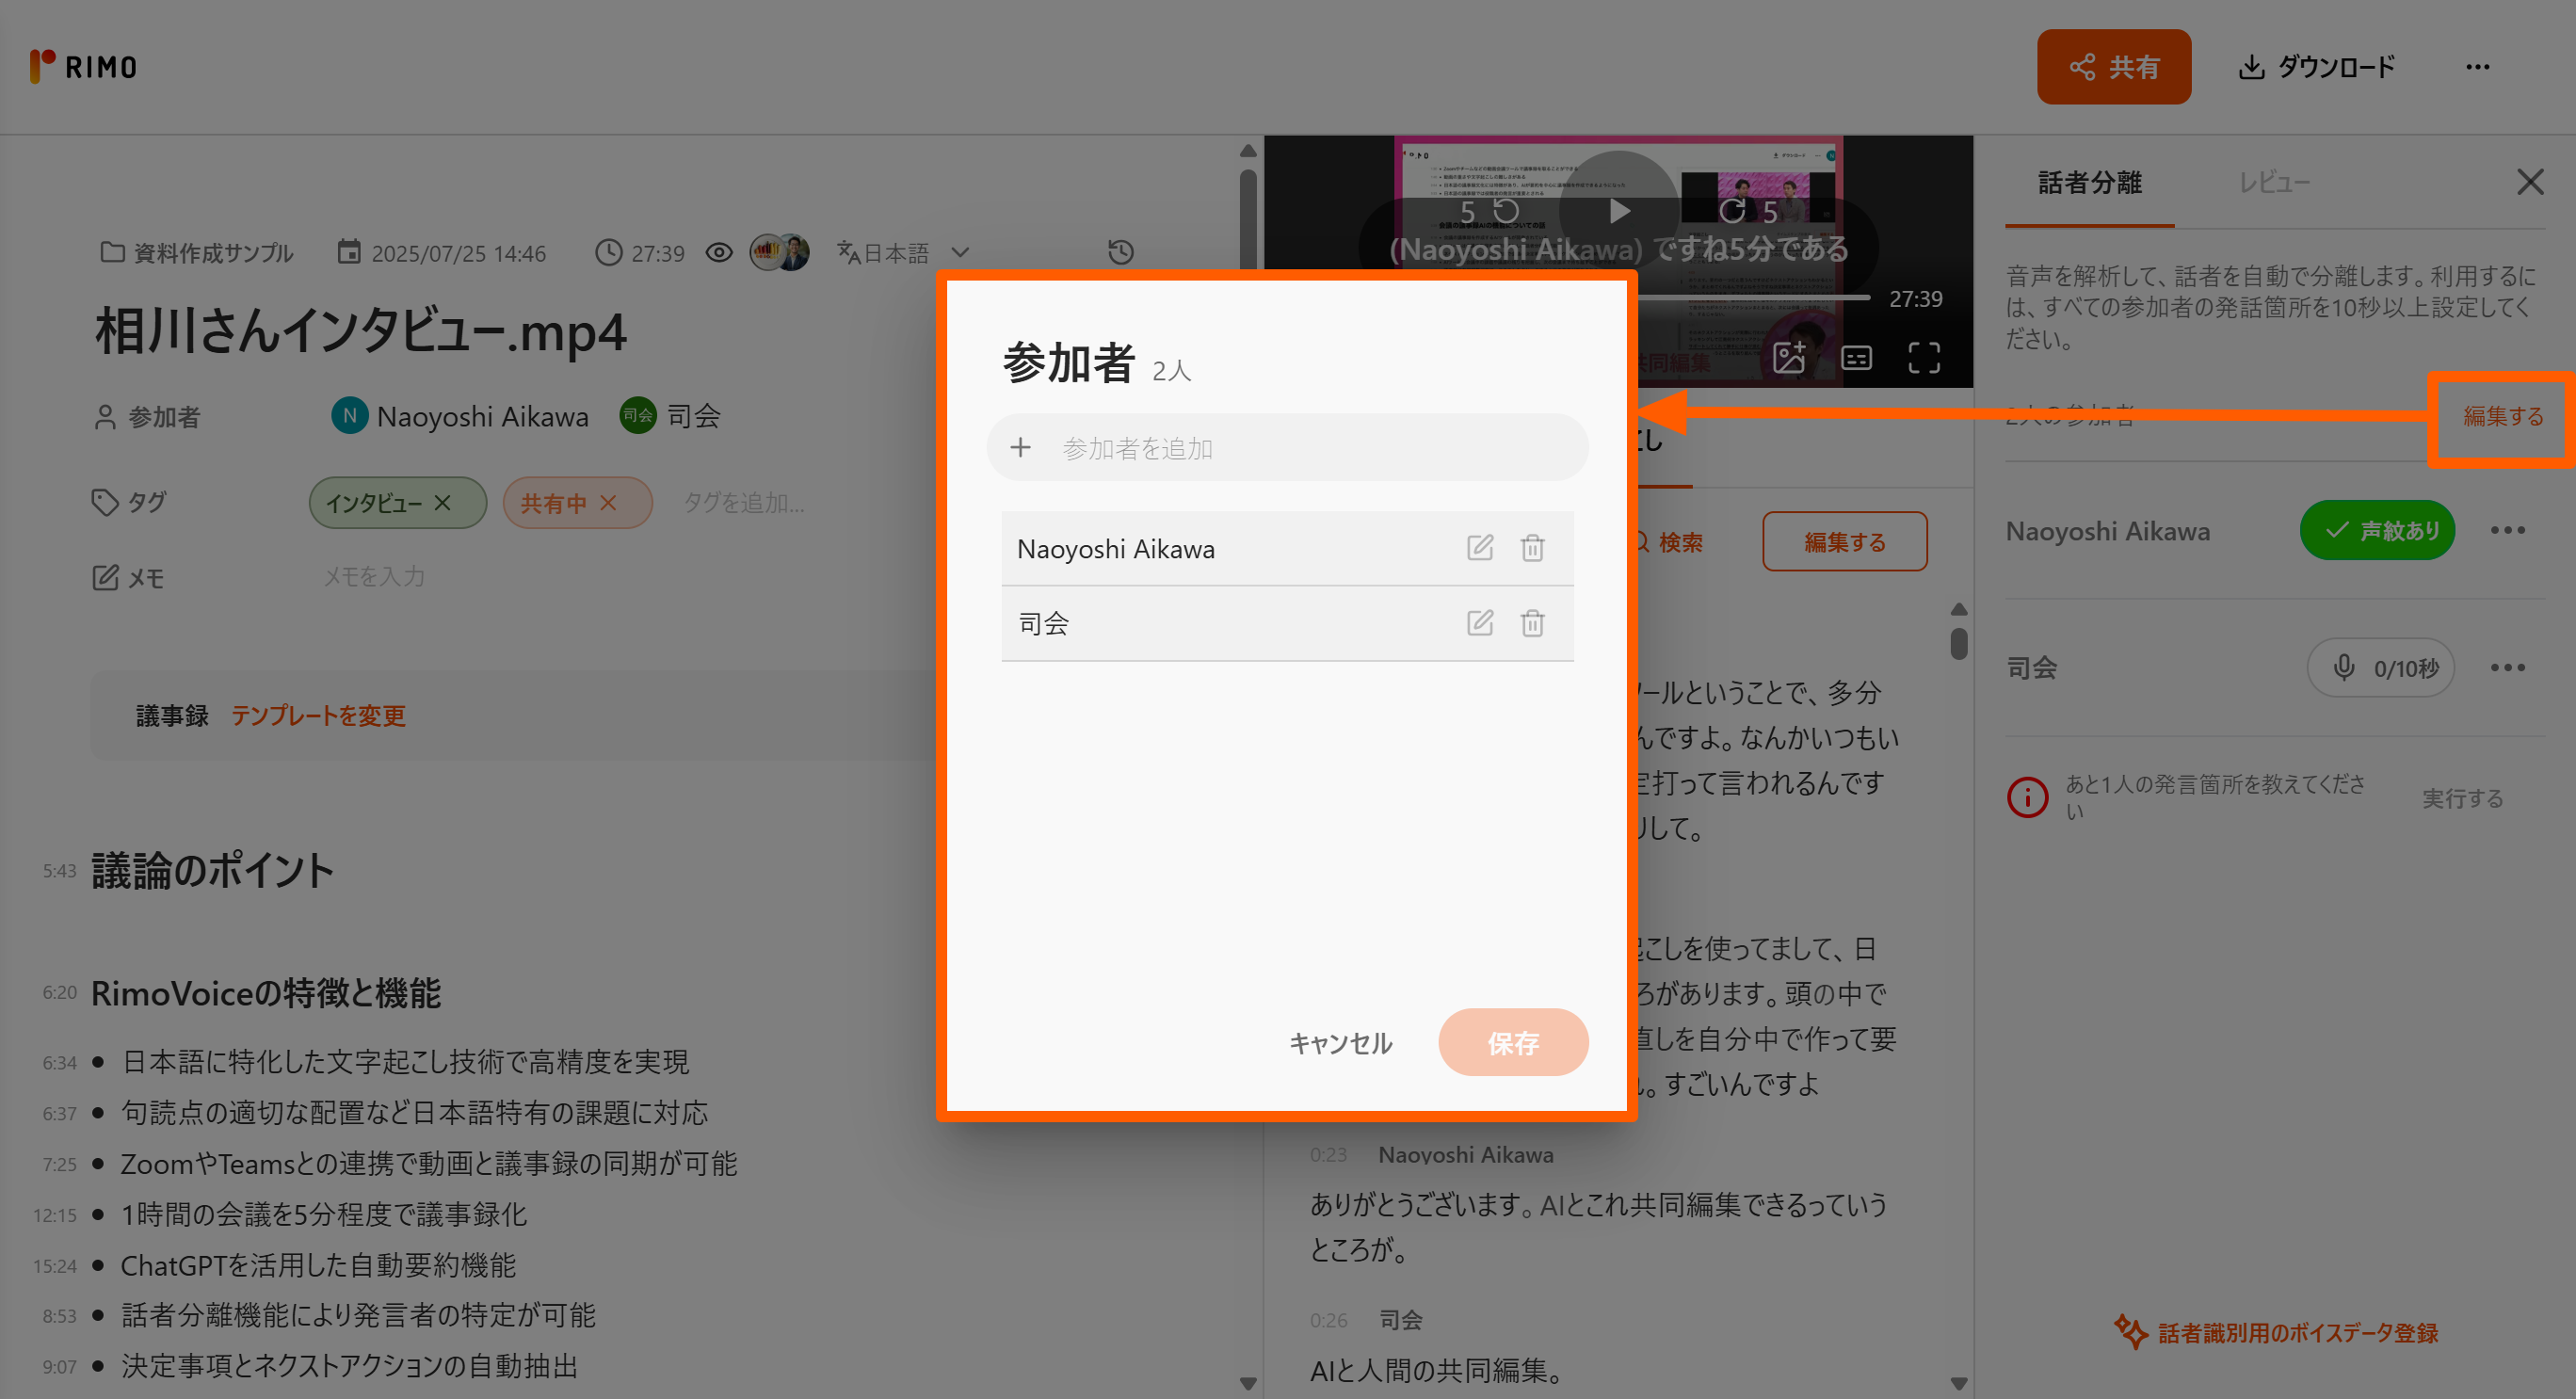The width and height of the screenshot is (2576, 1399).
Task: Open the subtitles caption icon
Action: click(1856, 358)
